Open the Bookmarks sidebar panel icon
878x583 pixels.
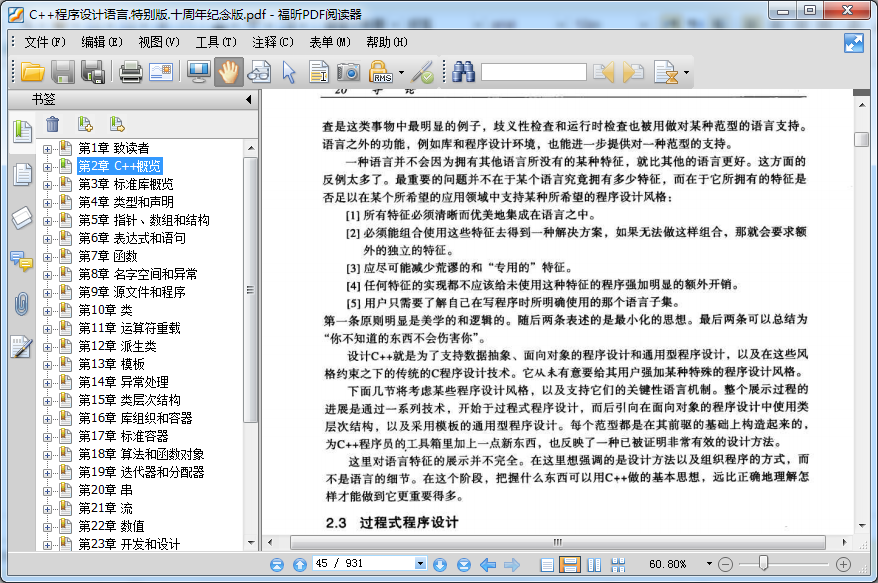tap(22, 131)
